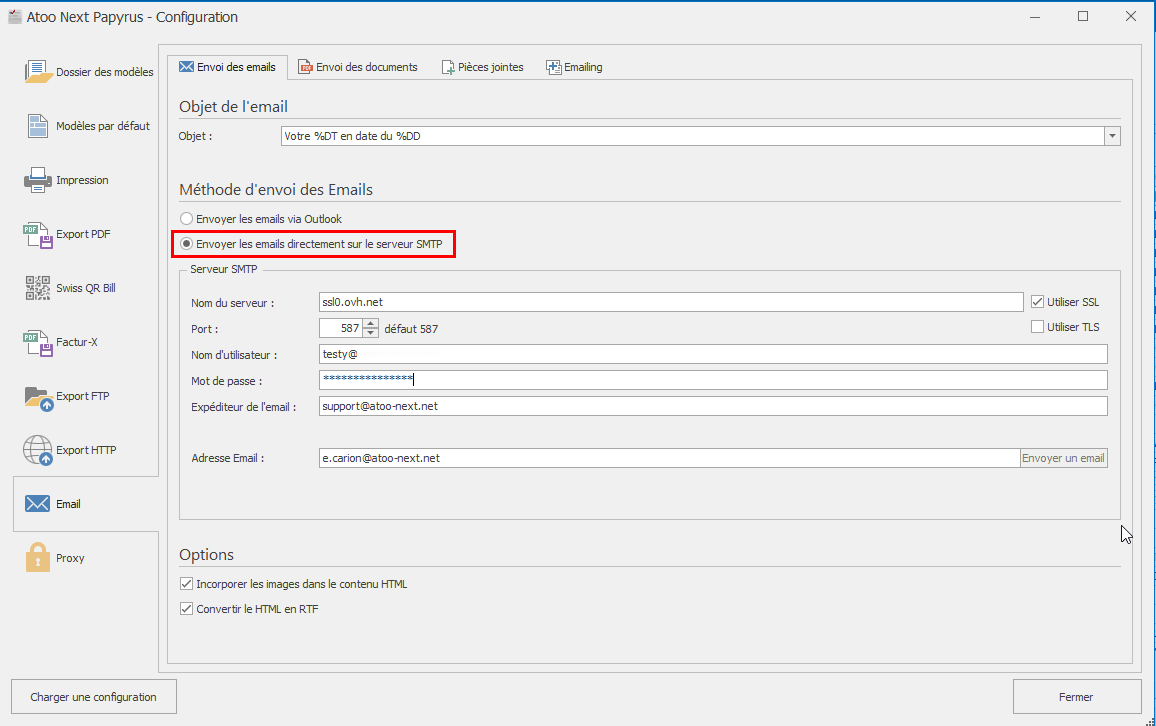Open the Dossier des modèles folder icon
The image size is (1156, 726).
38,72
